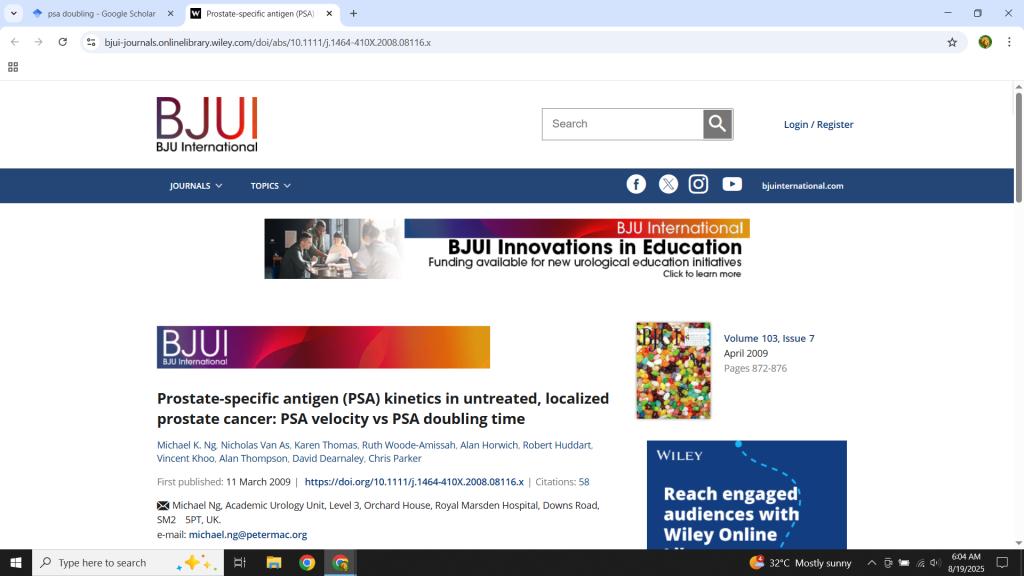Open the Instagram social icon
The width and height of the screenshot is (1024, 576).
click(699, 184)
